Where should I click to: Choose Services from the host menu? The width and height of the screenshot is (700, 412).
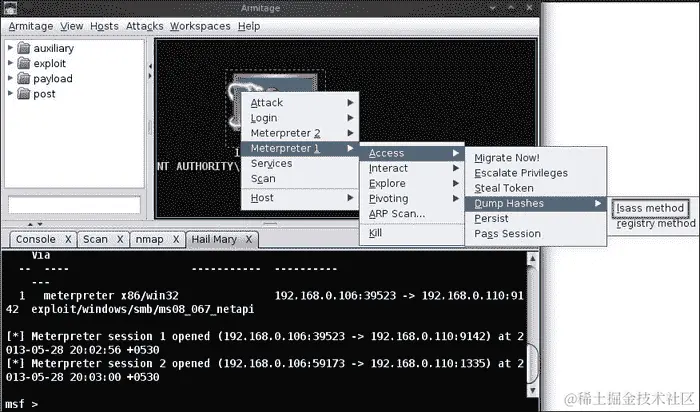(300, 163)
